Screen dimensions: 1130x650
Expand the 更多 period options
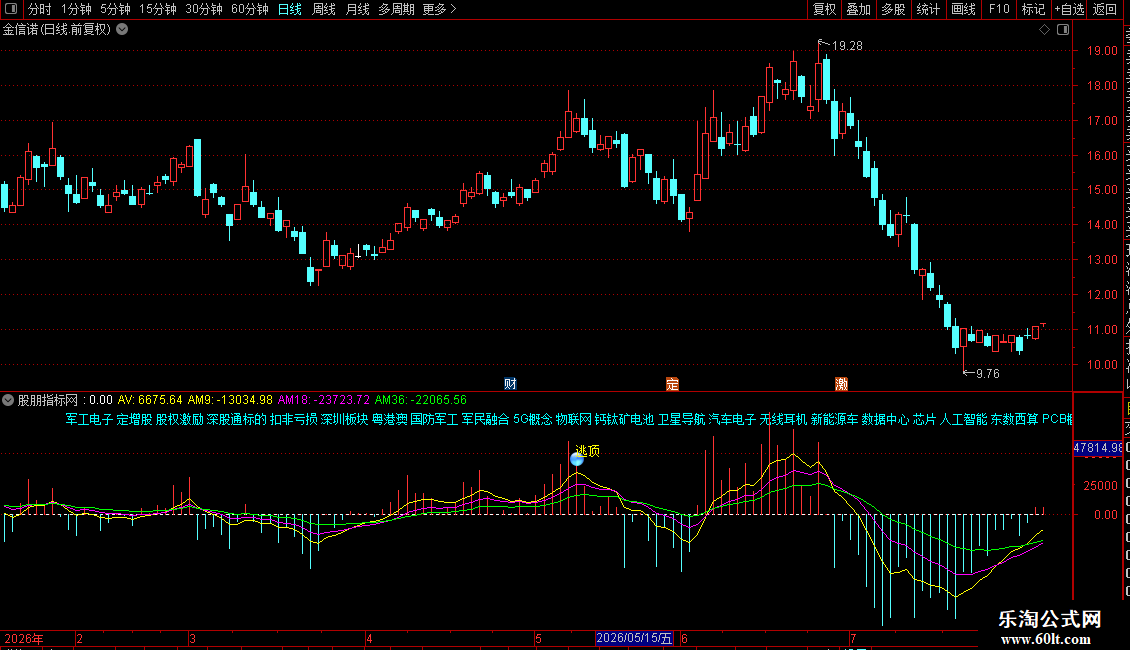point(440,9)
